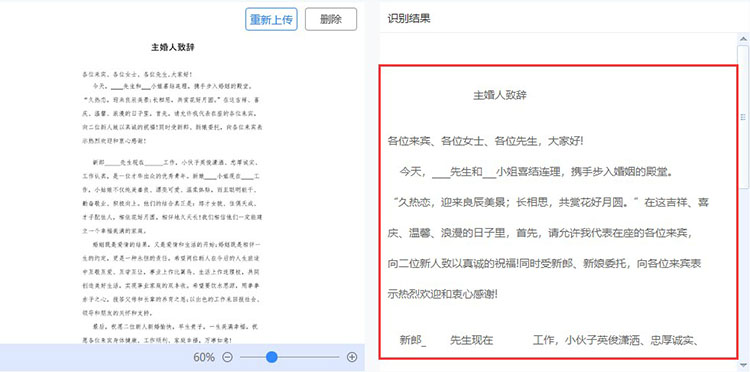Click the recognized title 主婚人致辞 in results
Screen dimensions: 750x372
coord(500,95)
